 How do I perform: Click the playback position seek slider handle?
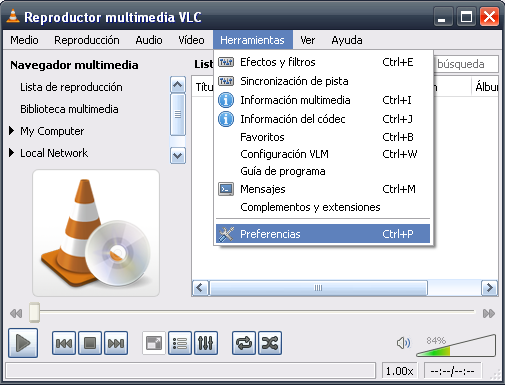pos(34,313)
